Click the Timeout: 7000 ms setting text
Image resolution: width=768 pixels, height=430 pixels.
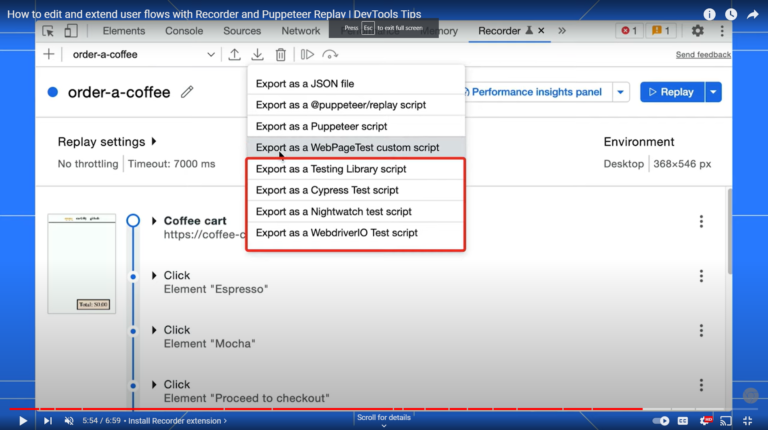click(171, 164)
